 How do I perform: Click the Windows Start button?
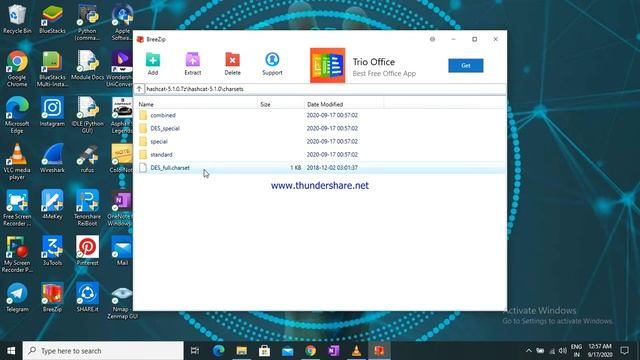[x=11, y=351]
